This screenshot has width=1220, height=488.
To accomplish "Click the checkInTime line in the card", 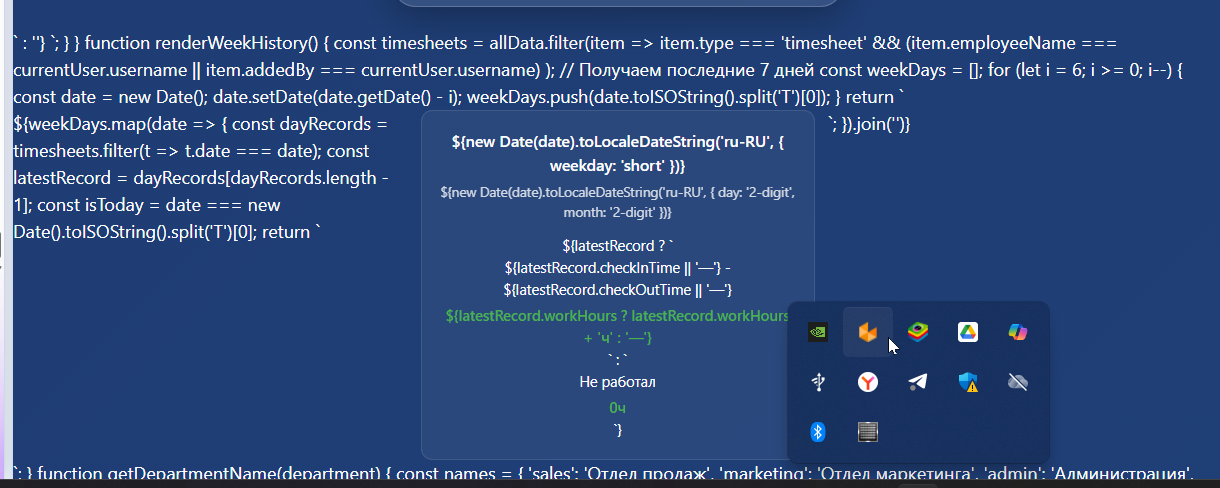I will coord(617,267).
